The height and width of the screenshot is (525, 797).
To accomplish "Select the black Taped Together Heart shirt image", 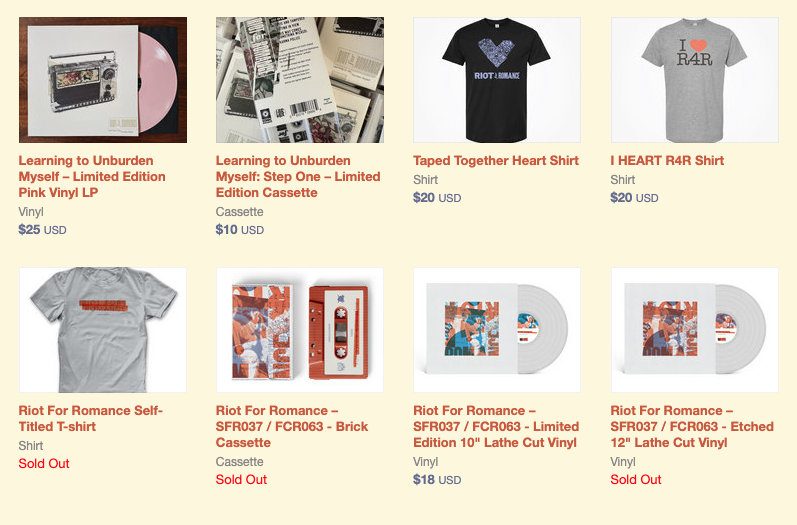I will [x=497, y=80].
